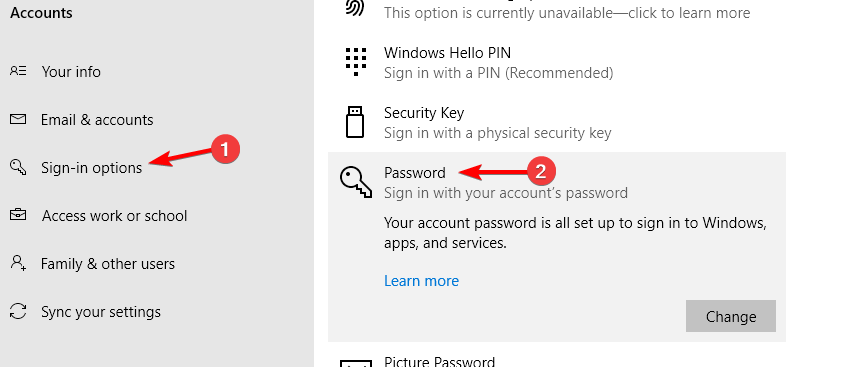
Task: Collapse the Password section header
Action: (x=557, y=182)
